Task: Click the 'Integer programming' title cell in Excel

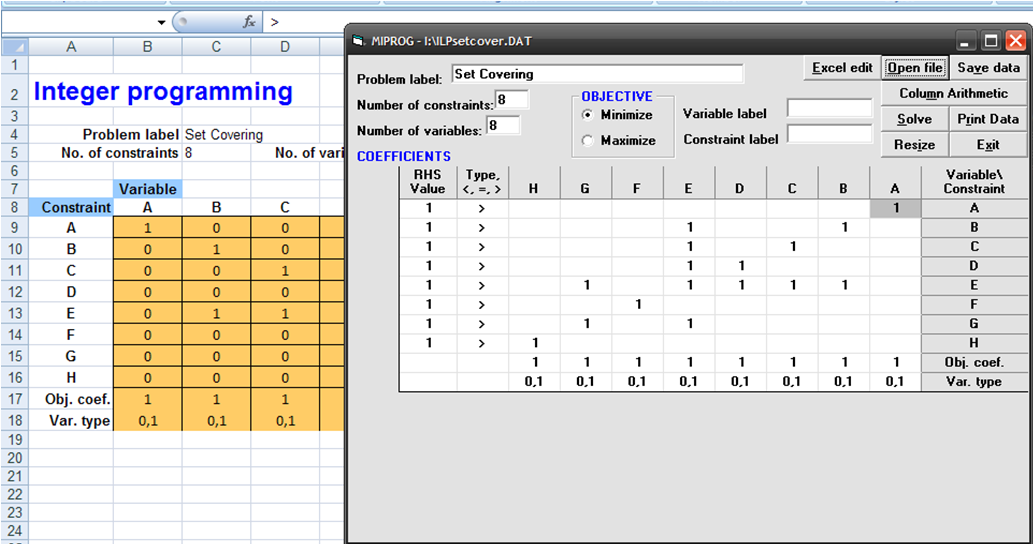Action: (163, 92)
